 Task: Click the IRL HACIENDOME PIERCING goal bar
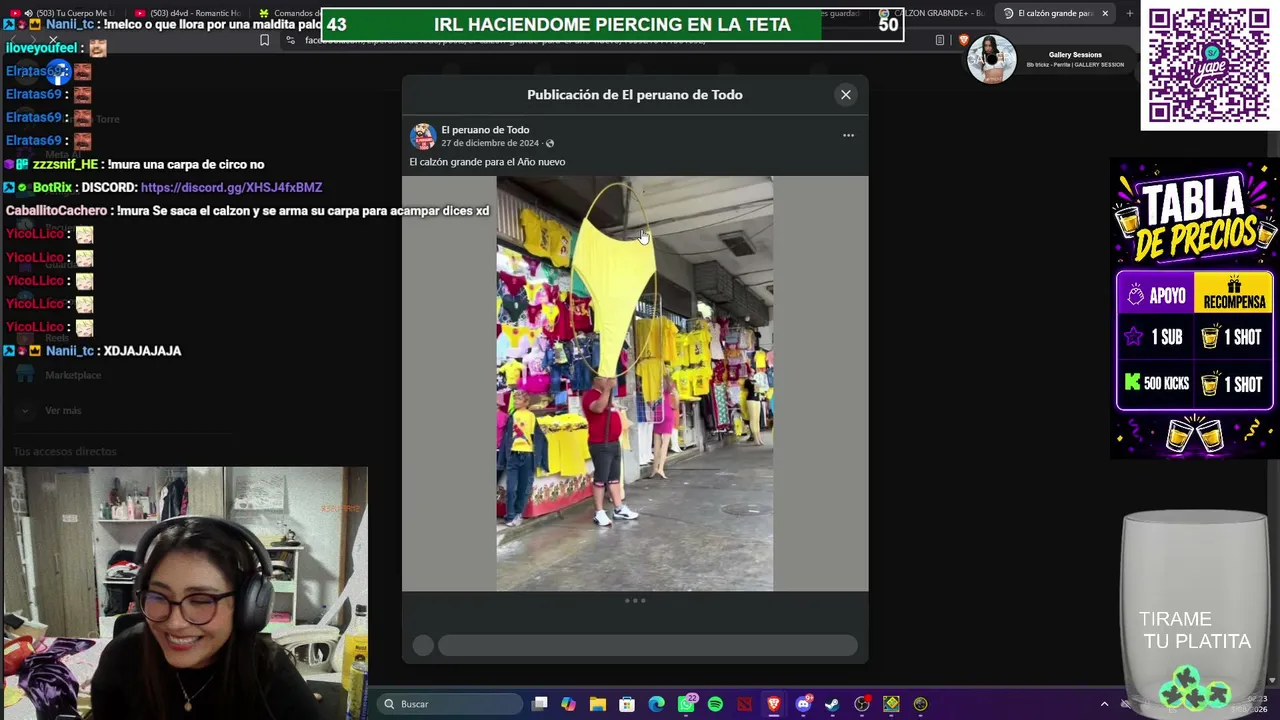(x=612, y=25)
